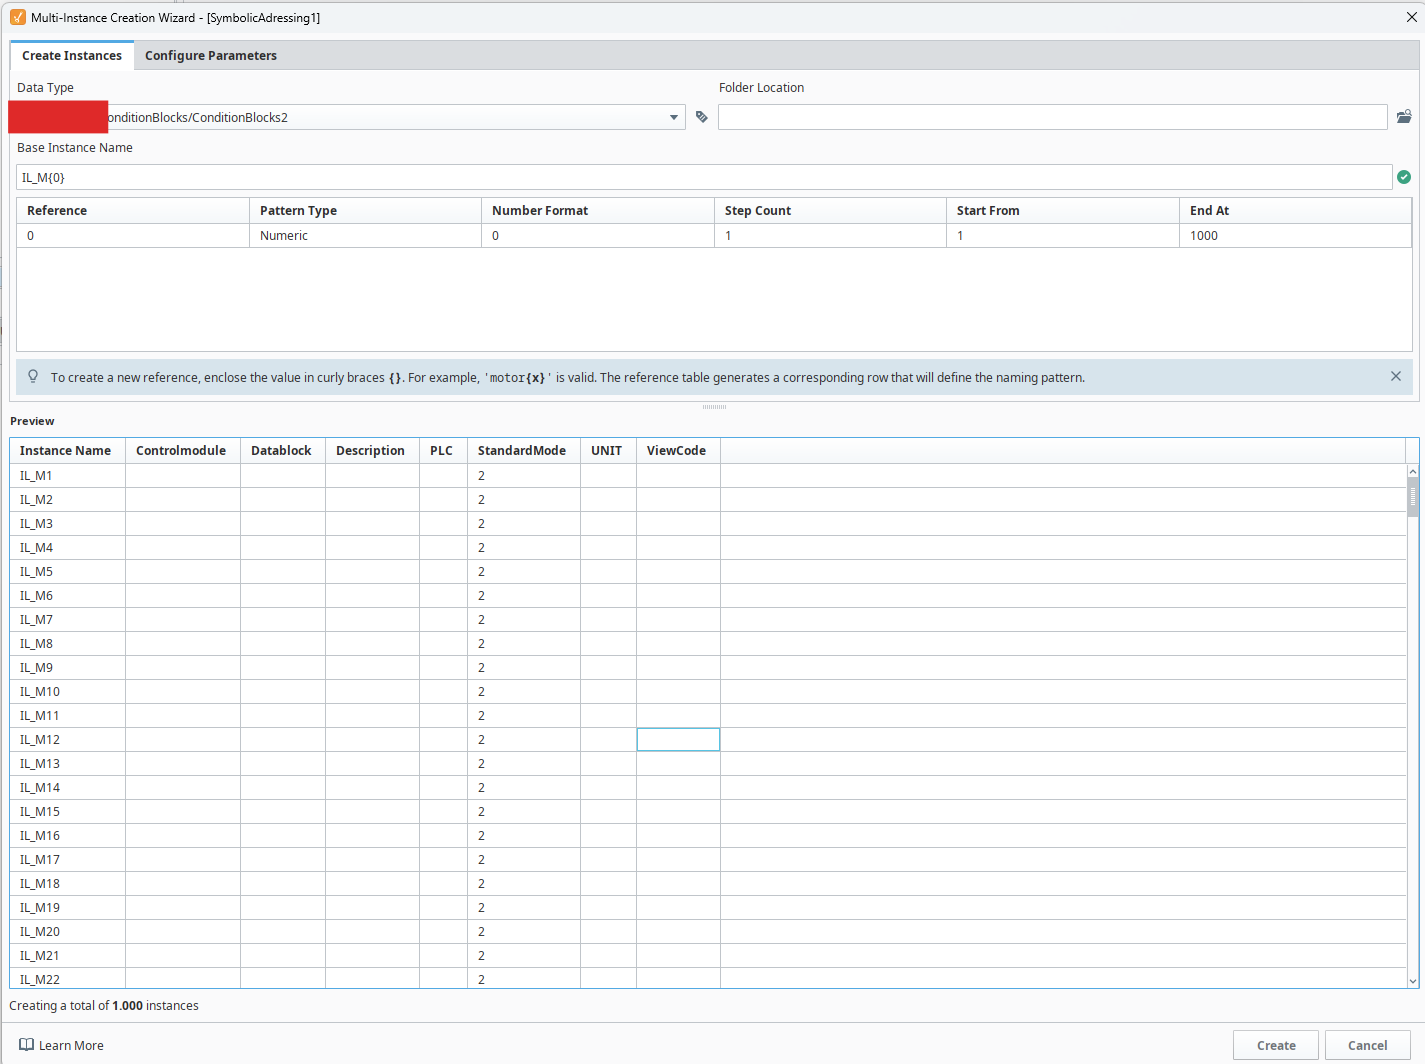Click the highlighted ViewCode cell for IL_M12
This screenshot has width=1425, height=1064.
pos(678,740)
